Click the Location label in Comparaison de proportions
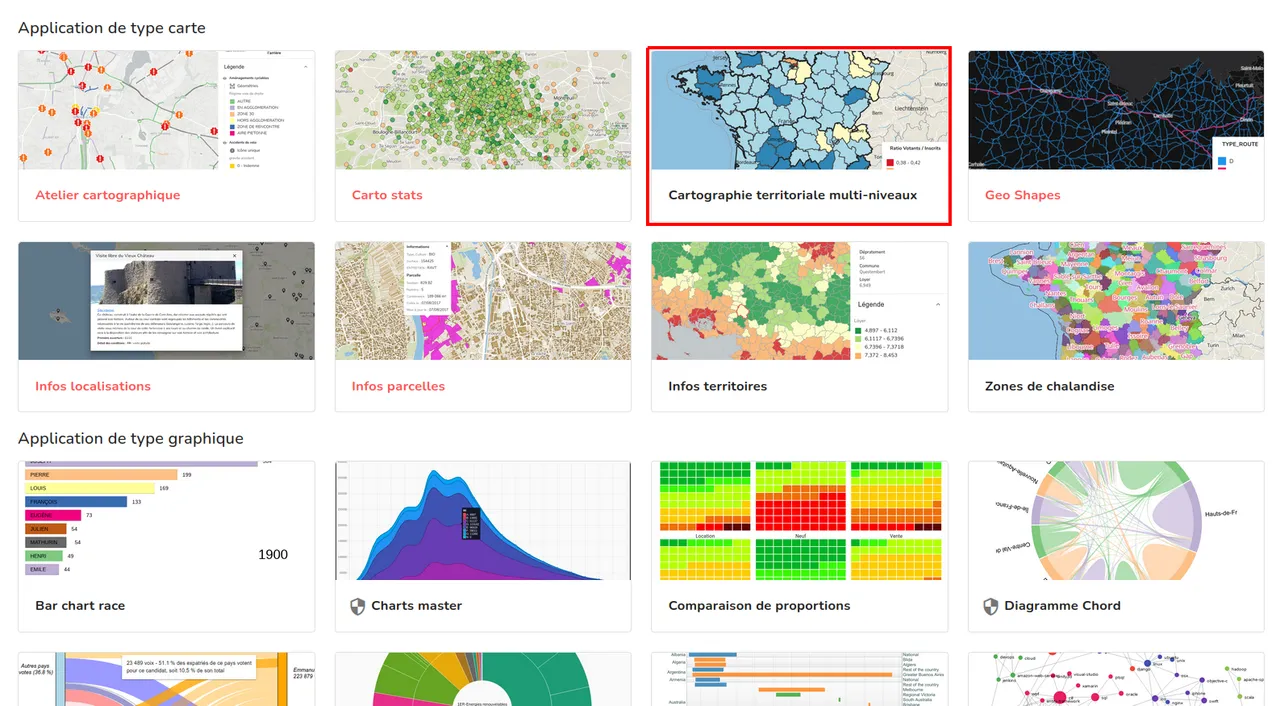1280x706 pixels. click(x=705, y=536)
